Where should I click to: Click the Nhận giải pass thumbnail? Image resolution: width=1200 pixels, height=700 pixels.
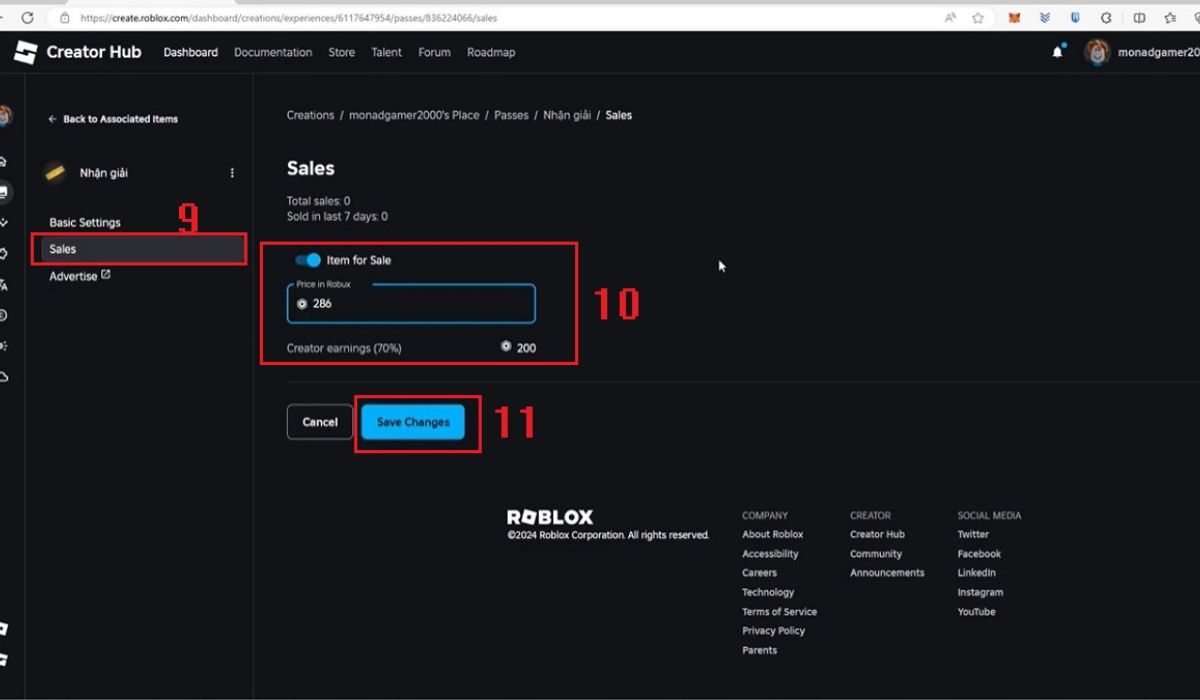point(55,172)
